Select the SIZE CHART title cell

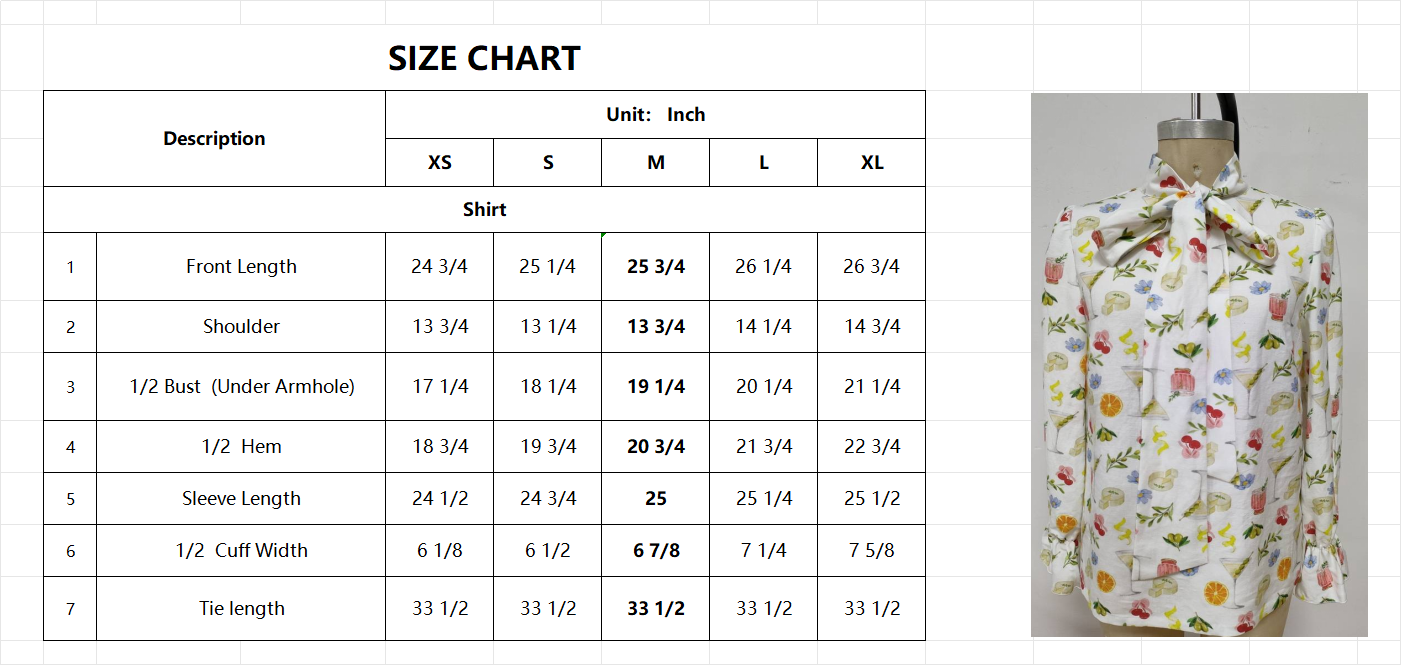tap(484, 59)
